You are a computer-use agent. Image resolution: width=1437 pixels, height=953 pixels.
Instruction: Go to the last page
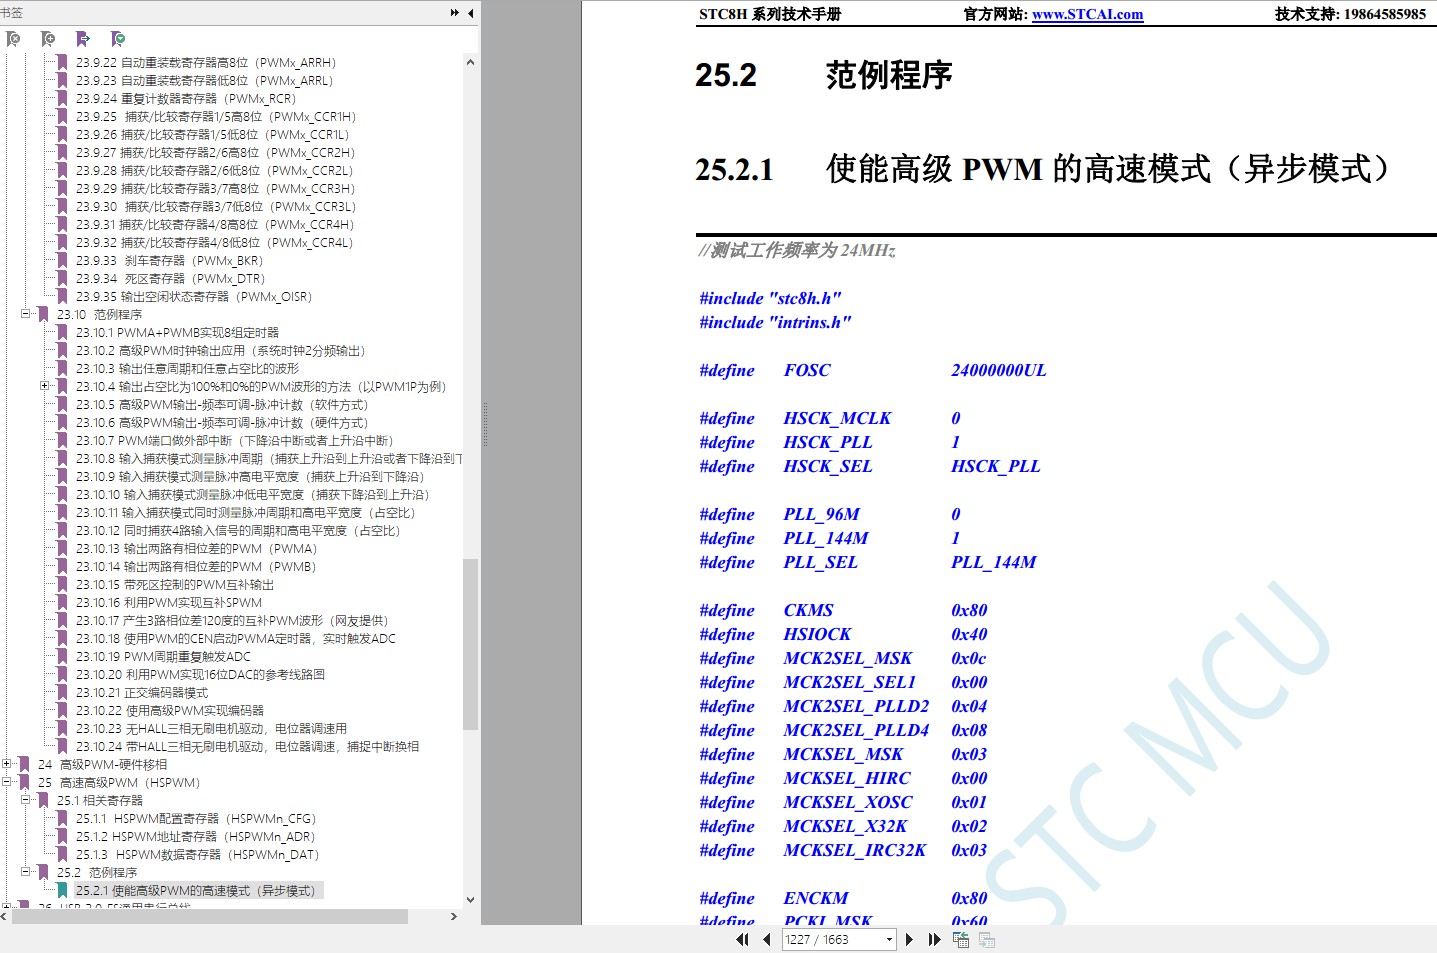tap(935, 940)
